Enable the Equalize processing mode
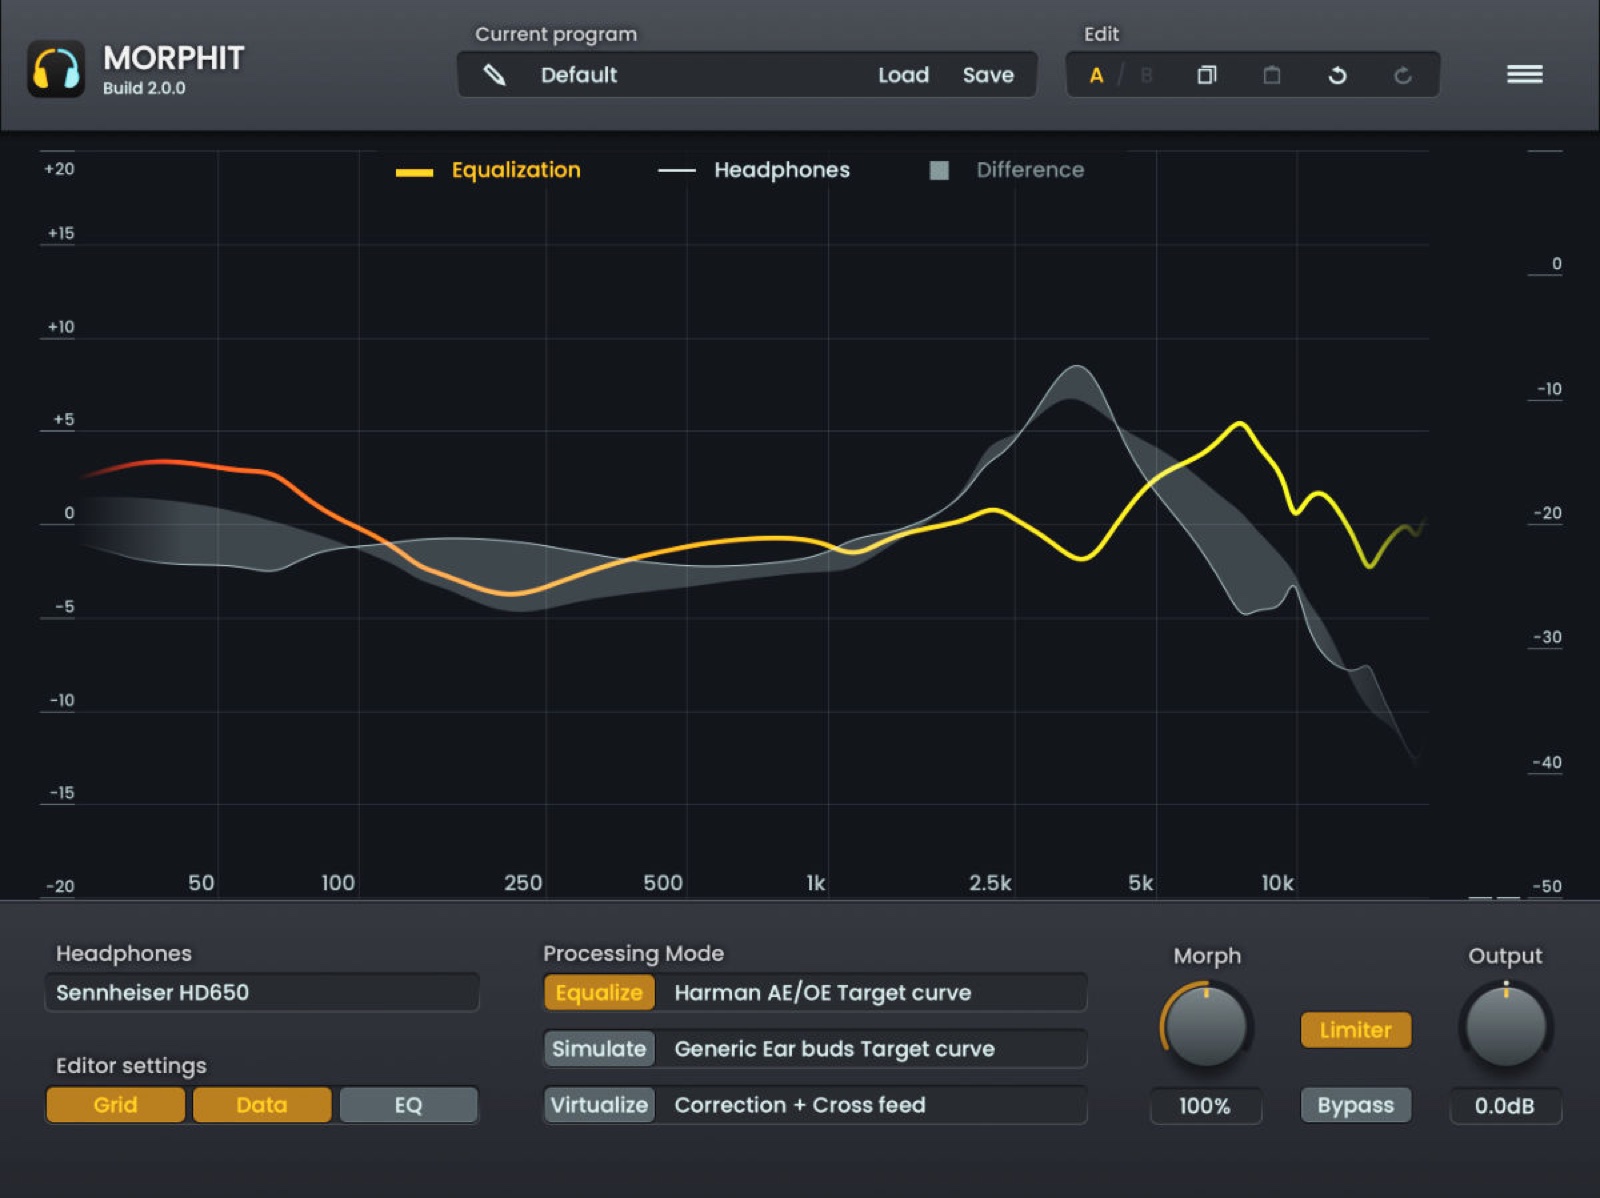The height and width of the screenshot is (1198, 1600). pos(599,993)
